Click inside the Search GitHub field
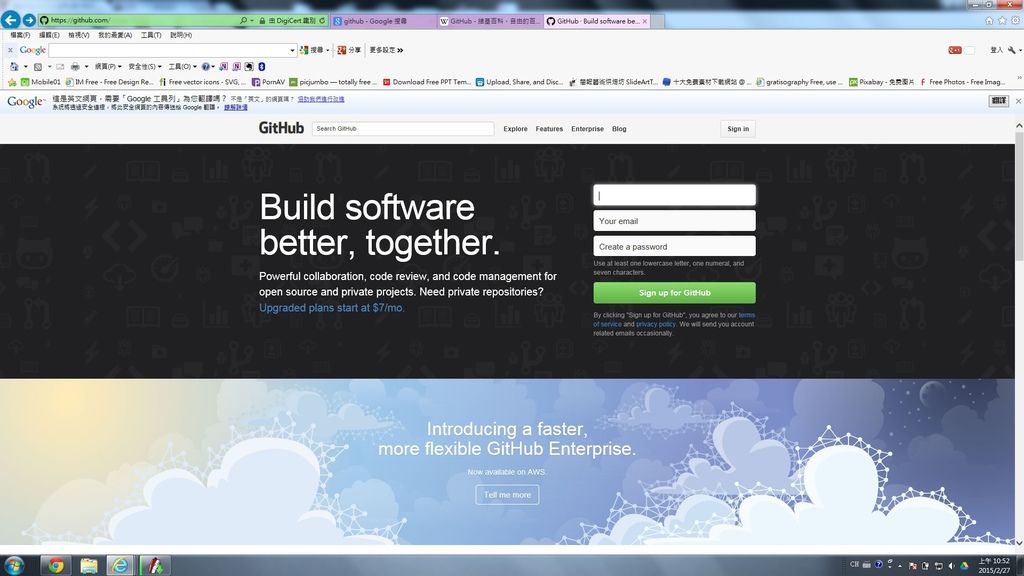Viewport: 1024px width, 576px height. (x=402, y=128)
